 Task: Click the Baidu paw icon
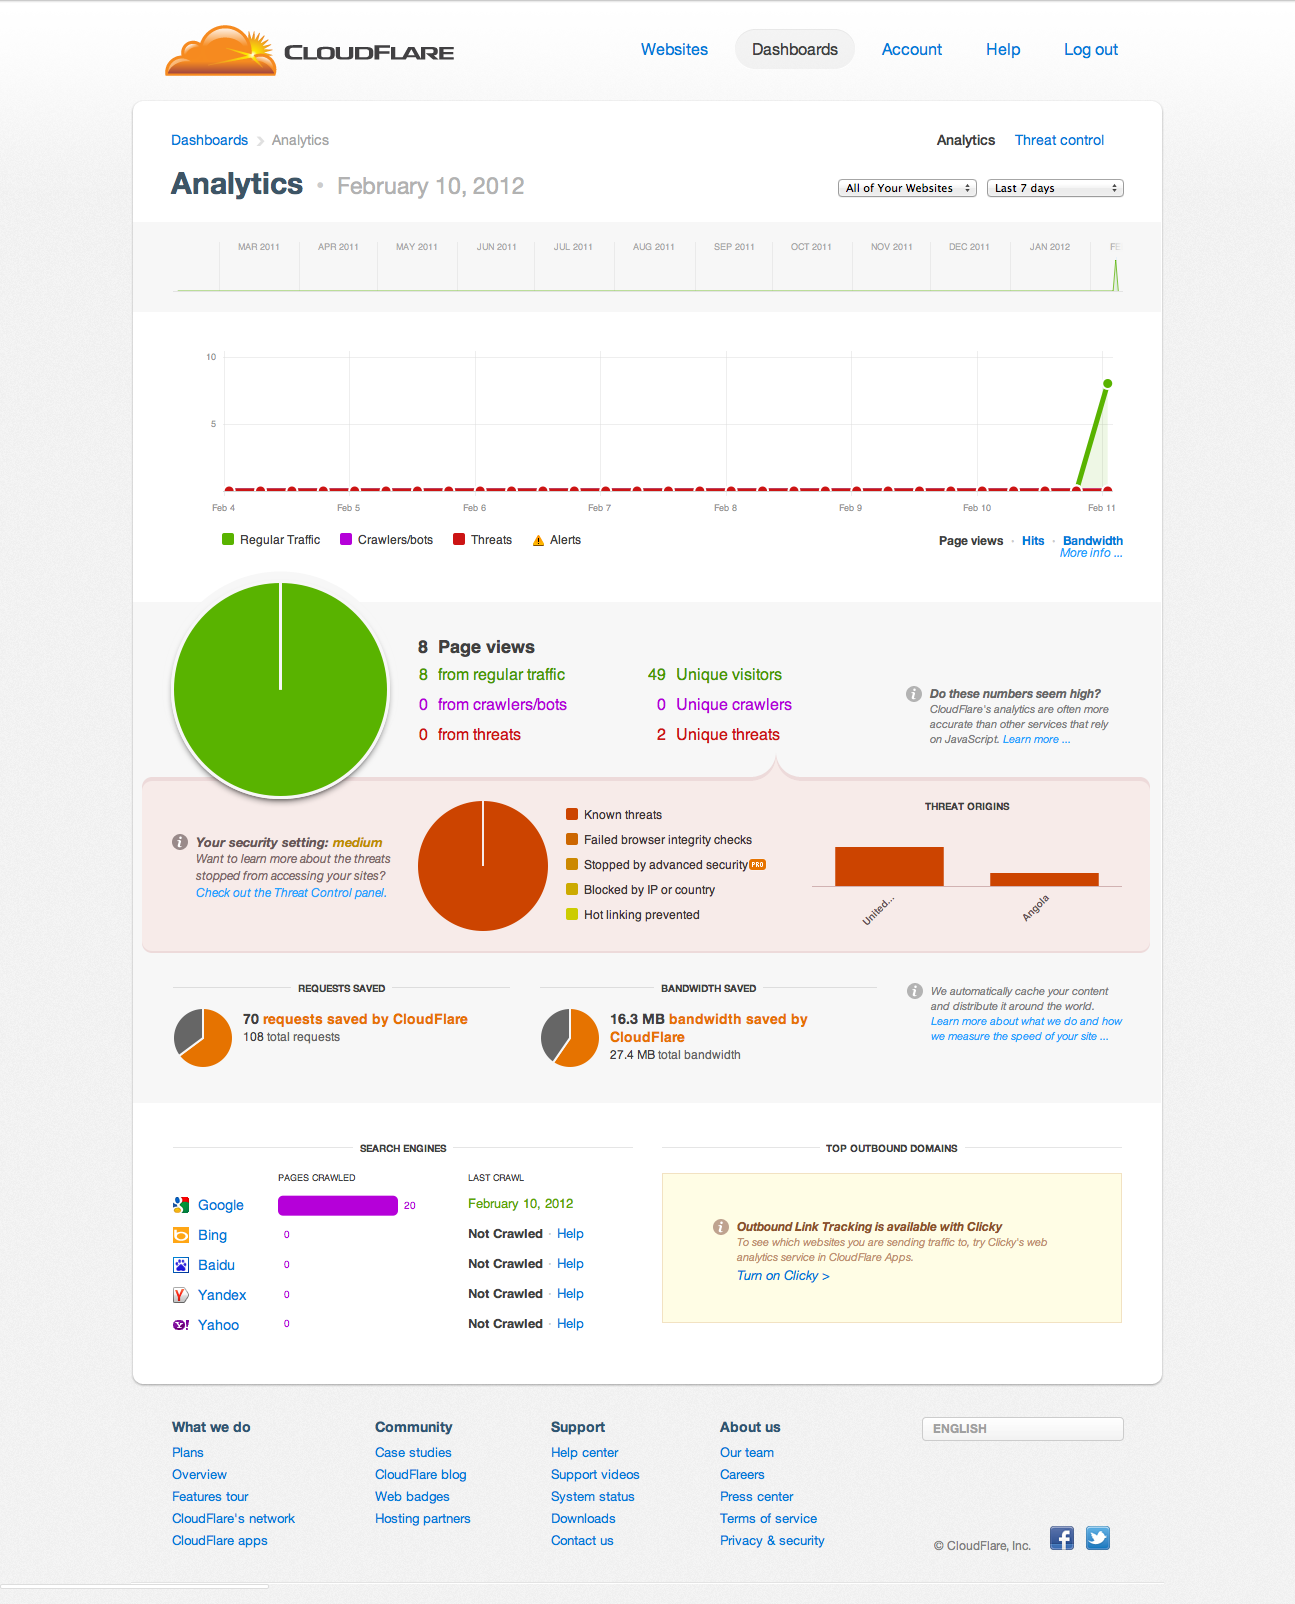pyautogui.click(x=181, y=1265)
